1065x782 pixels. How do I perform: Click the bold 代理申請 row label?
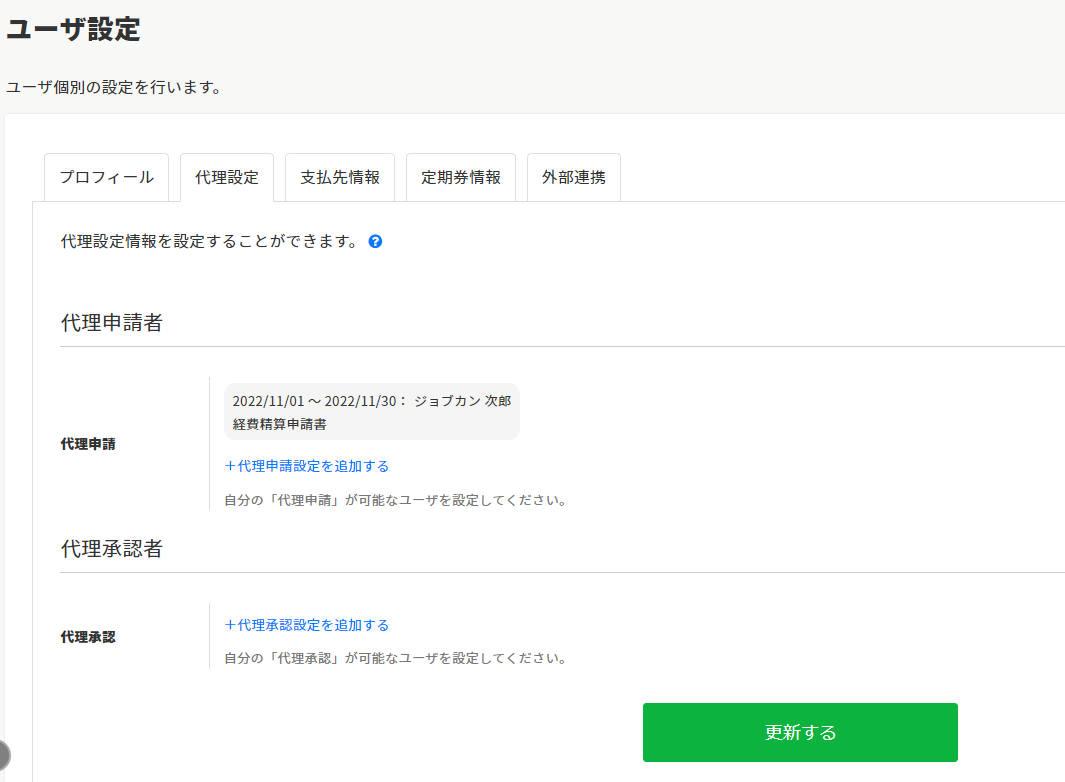[88, 444]
